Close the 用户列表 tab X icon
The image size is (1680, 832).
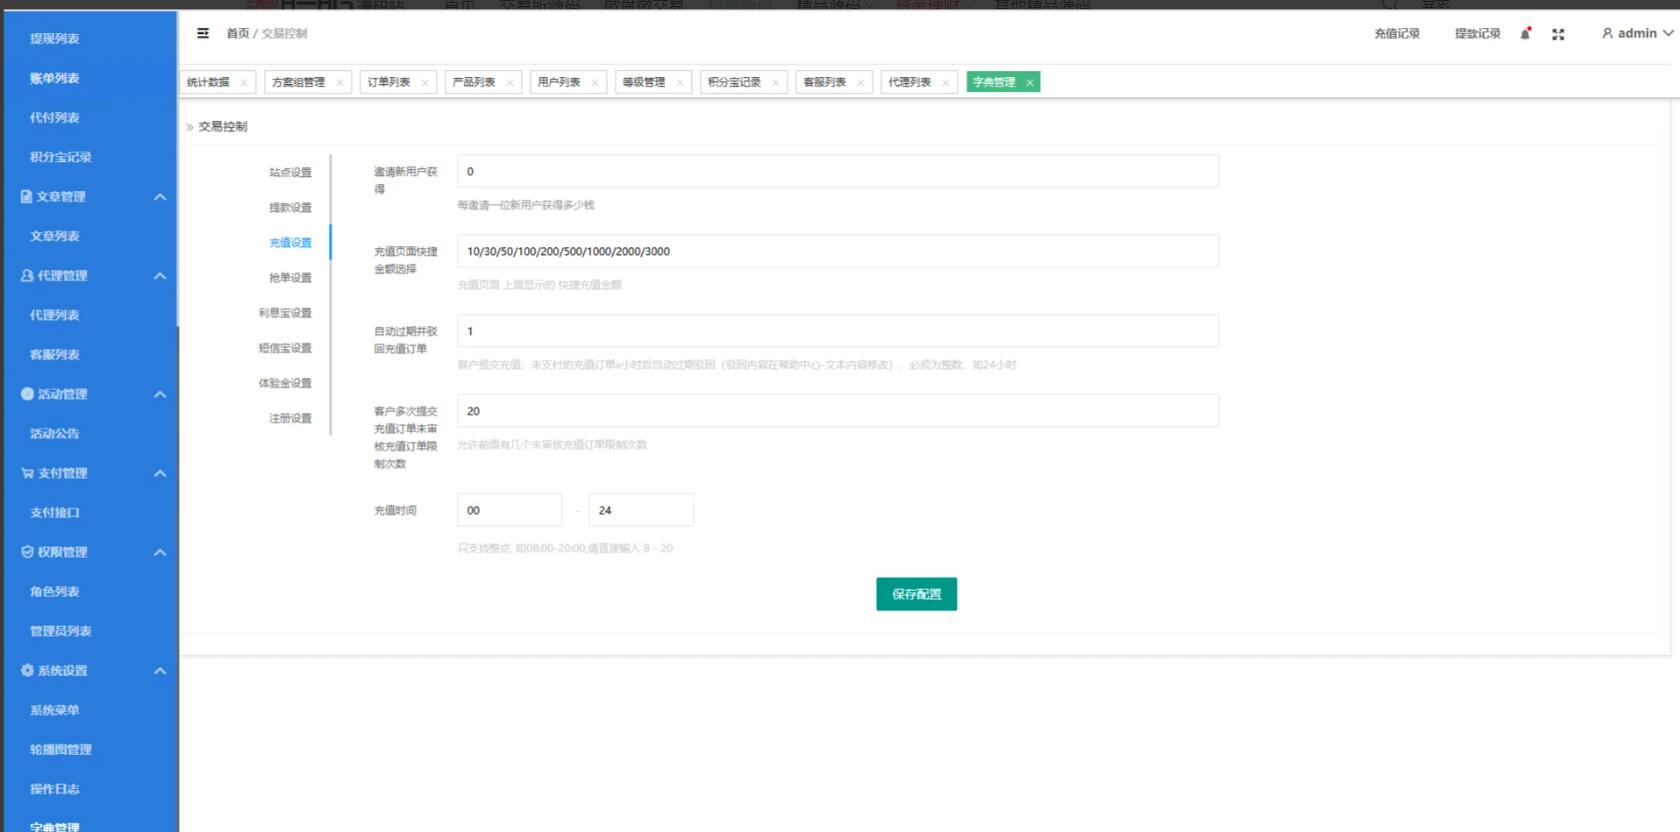tap(595, 83)
